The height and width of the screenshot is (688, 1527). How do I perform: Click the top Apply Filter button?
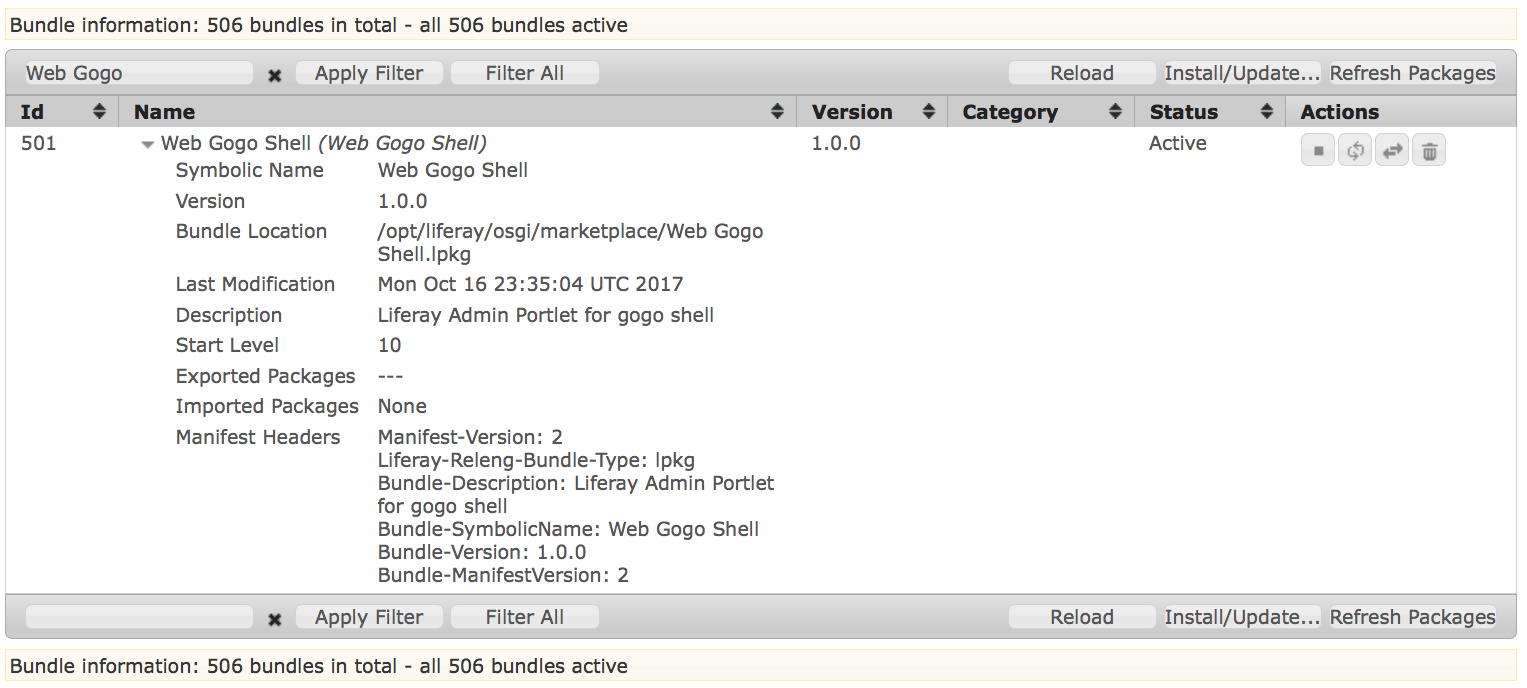[369, 73]
